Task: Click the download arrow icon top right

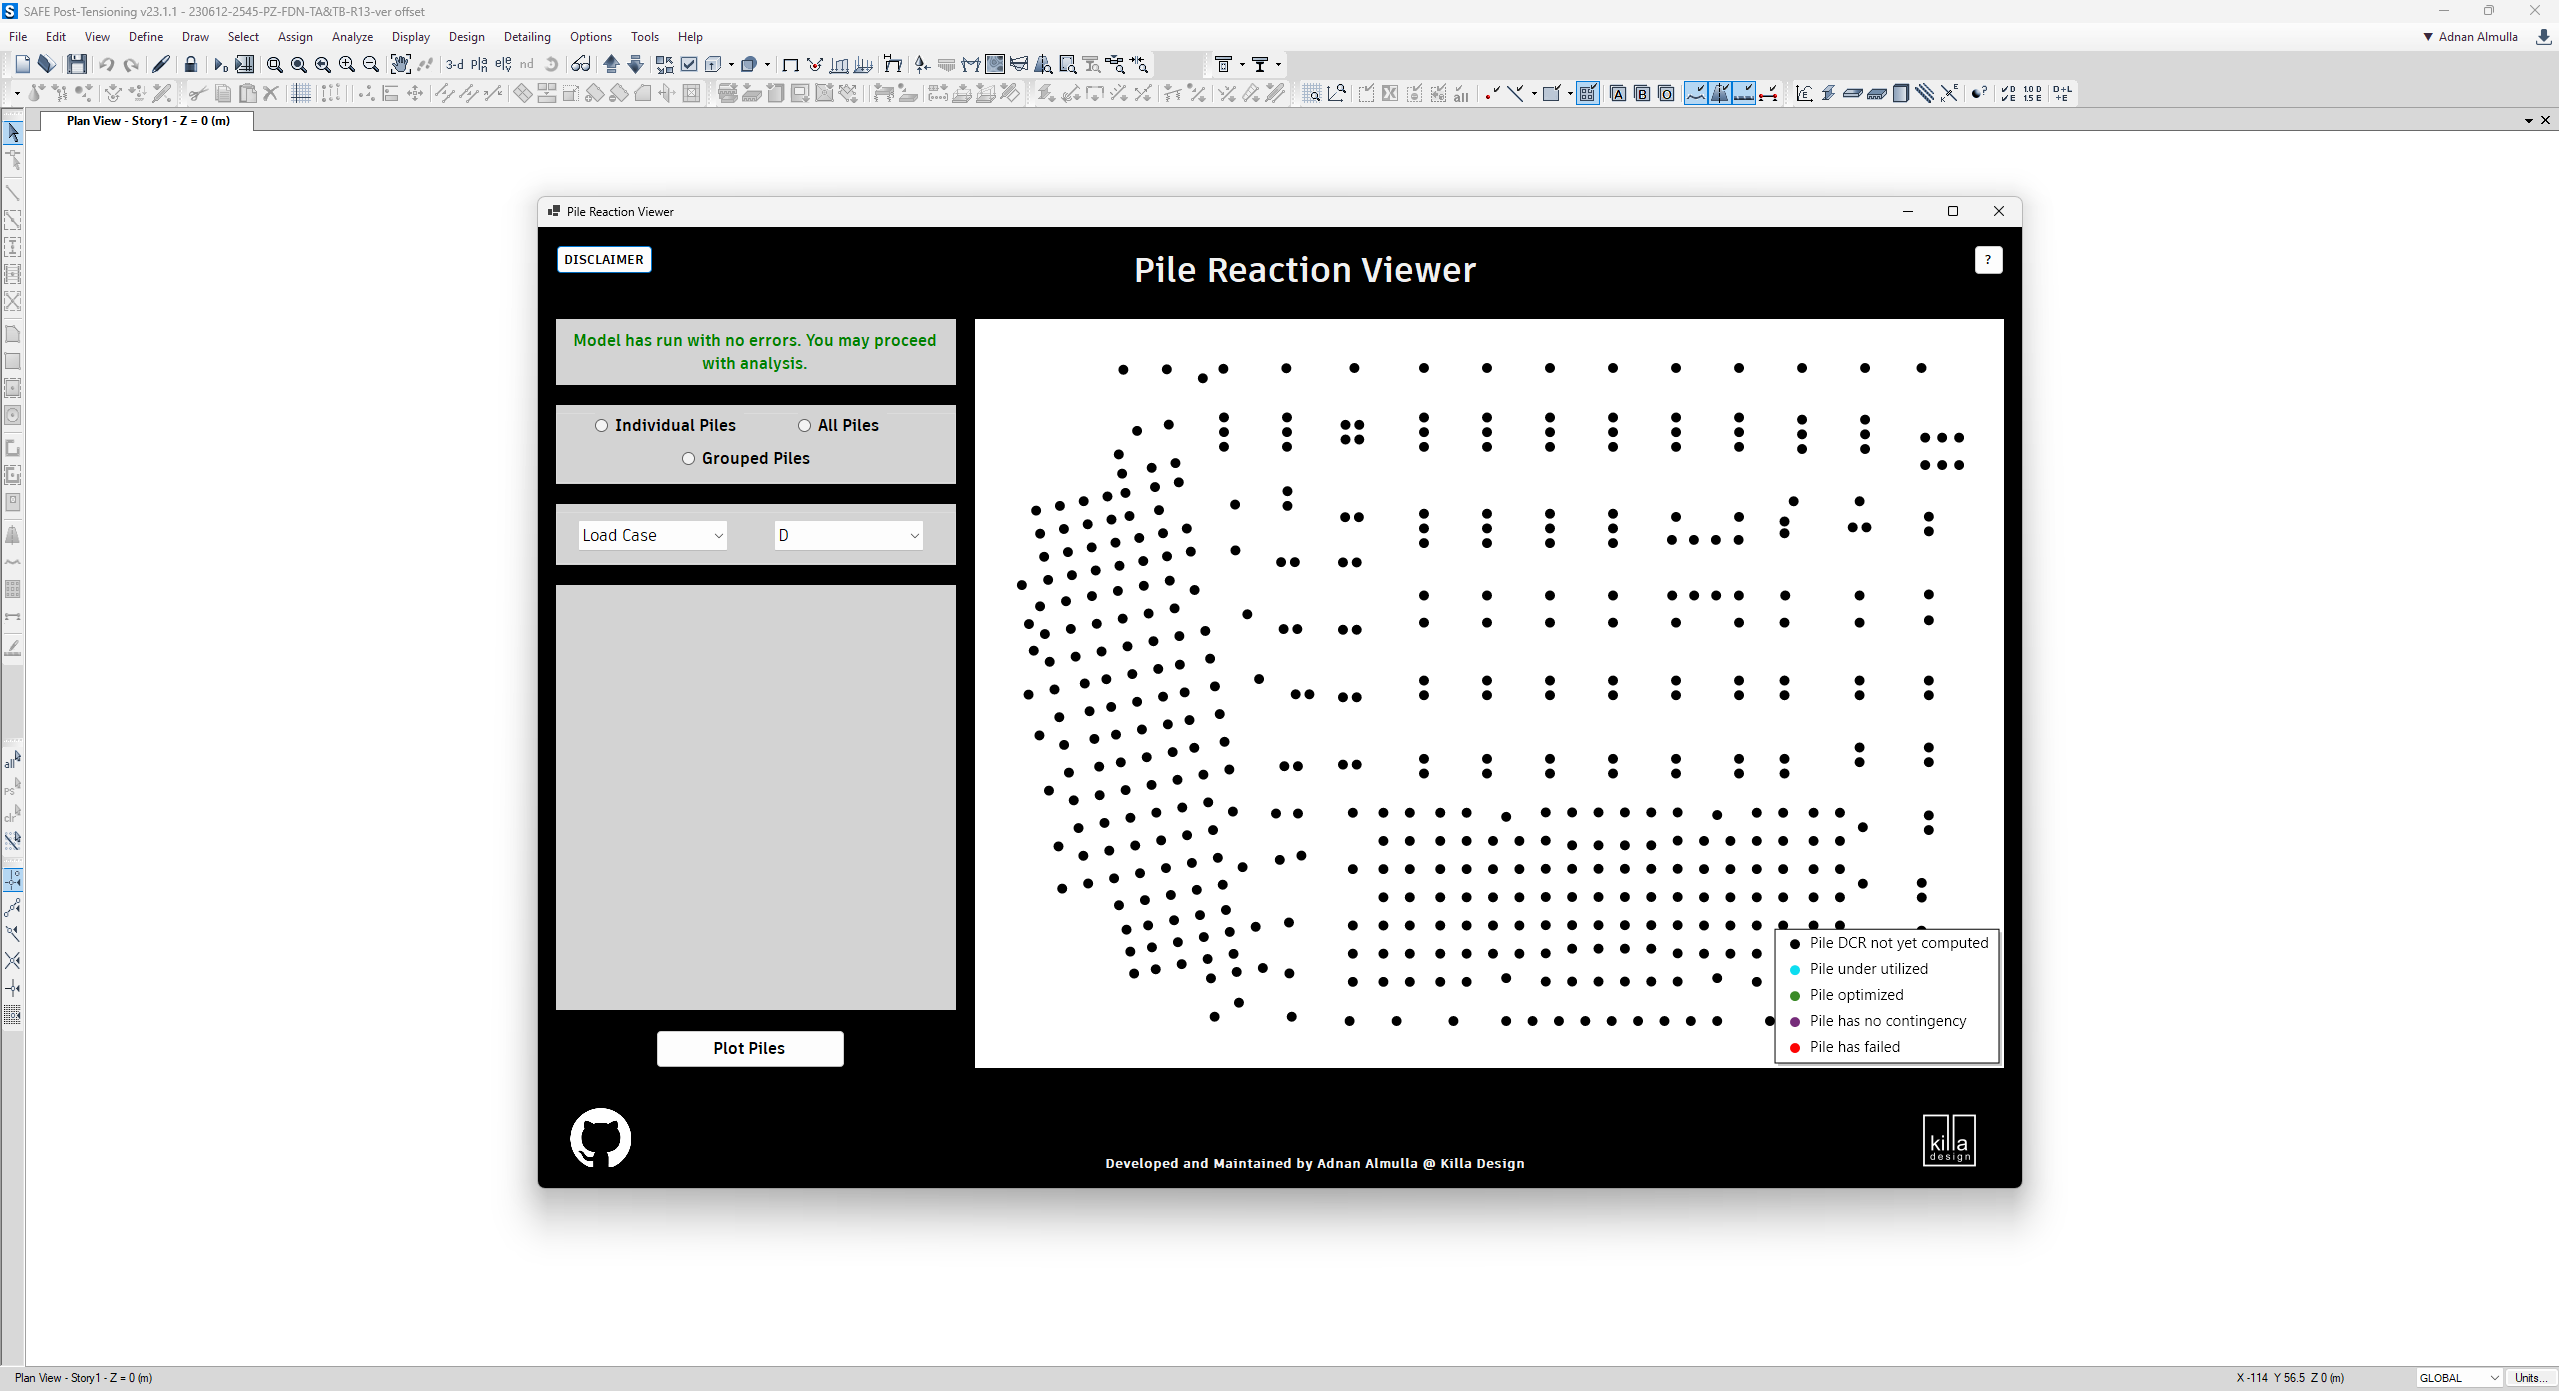Action: (2544, 37)
